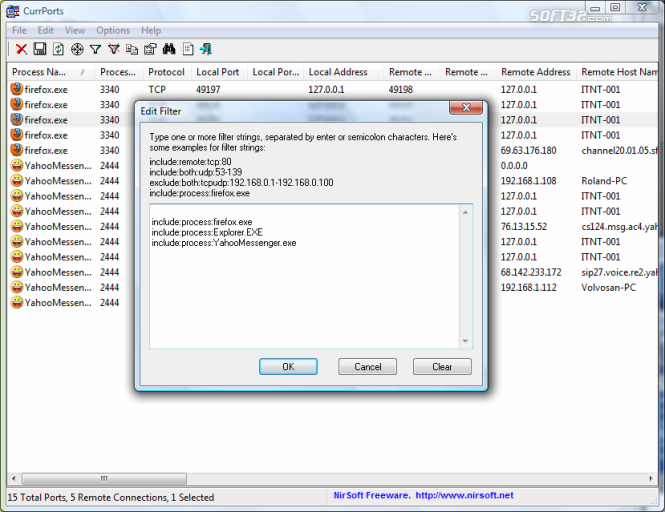
Task: Click Yahoo Messenger icon in the Roland-PC row
Action: coord(17,180)
